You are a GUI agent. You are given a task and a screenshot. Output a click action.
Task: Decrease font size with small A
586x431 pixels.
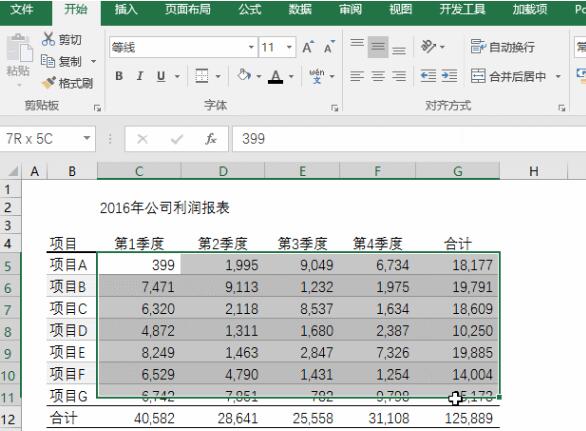point(329,47)
